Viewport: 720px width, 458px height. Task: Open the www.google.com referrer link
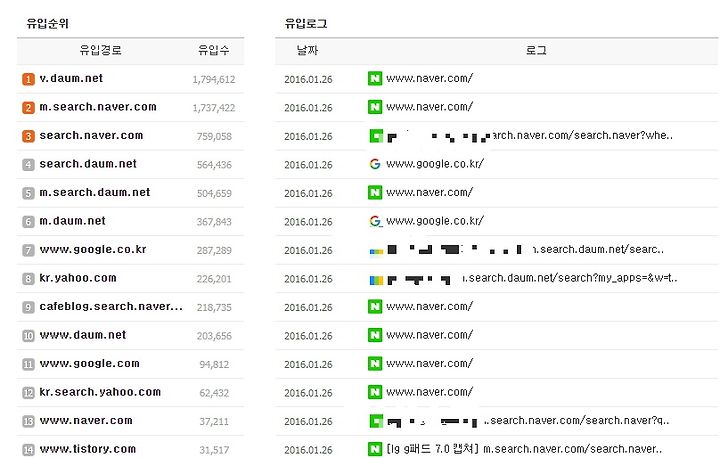[x=90, y=363]
